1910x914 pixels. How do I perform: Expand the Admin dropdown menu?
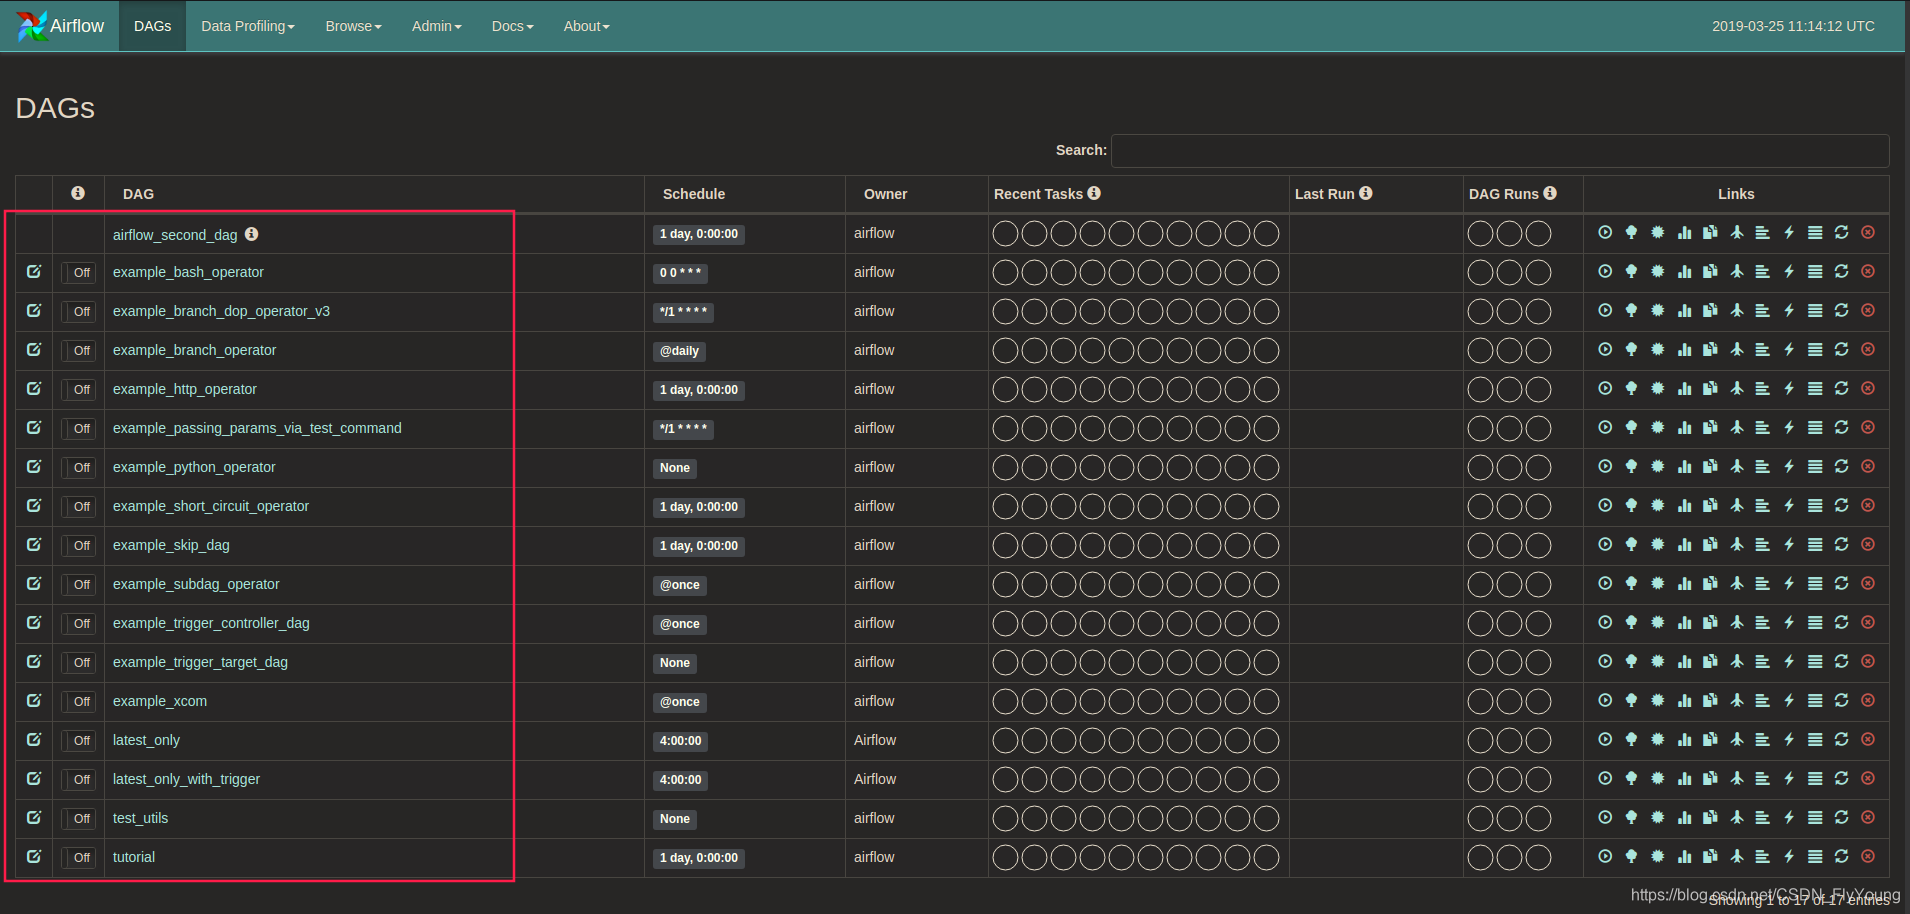(436, 26)
